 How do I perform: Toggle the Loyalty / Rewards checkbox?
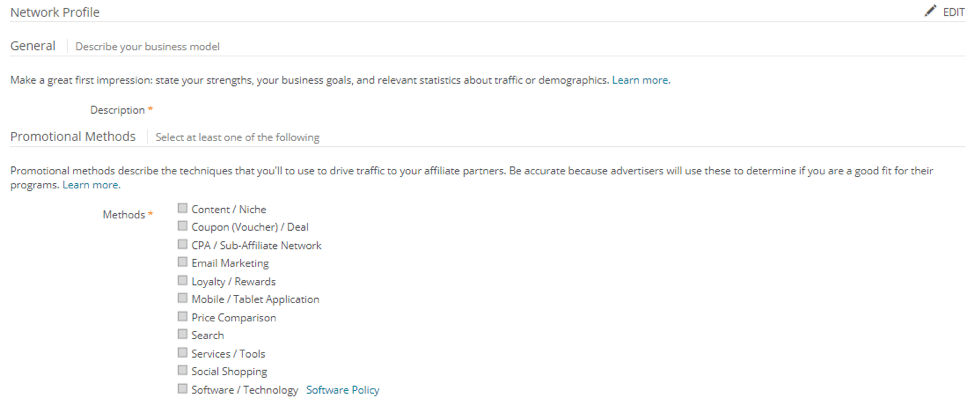(183, 281)
